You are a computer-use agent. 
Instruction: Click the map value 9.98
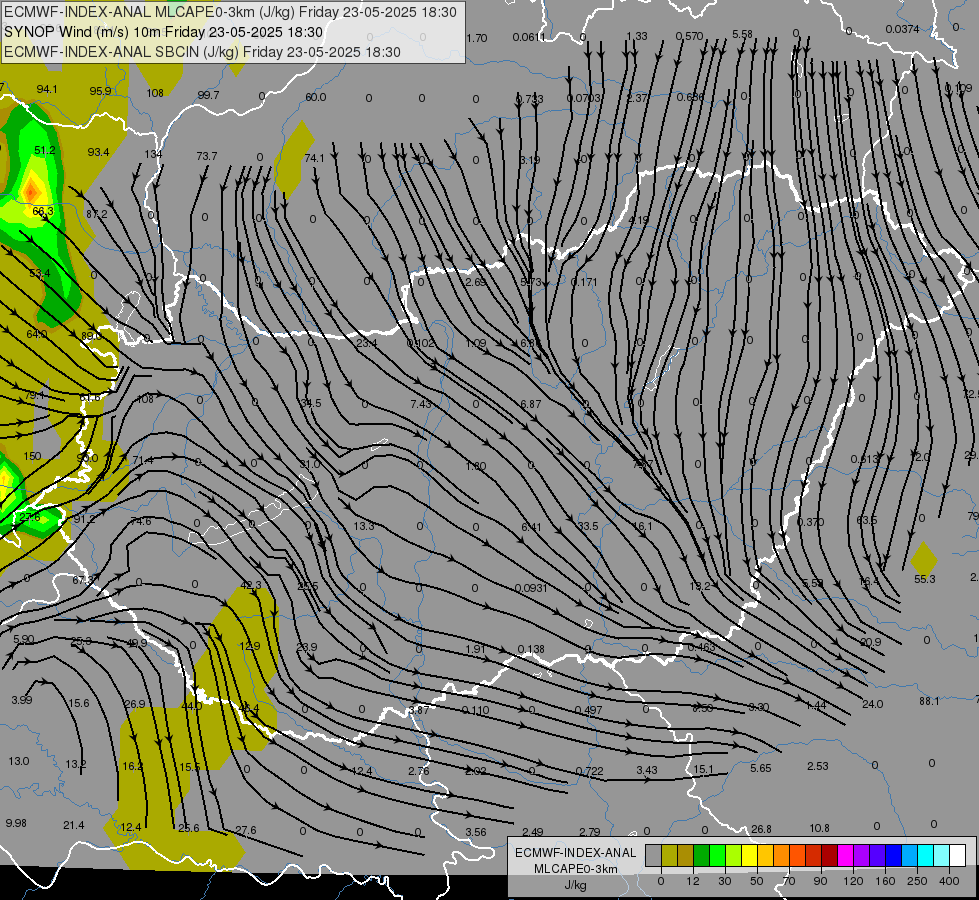click(16, 823)
